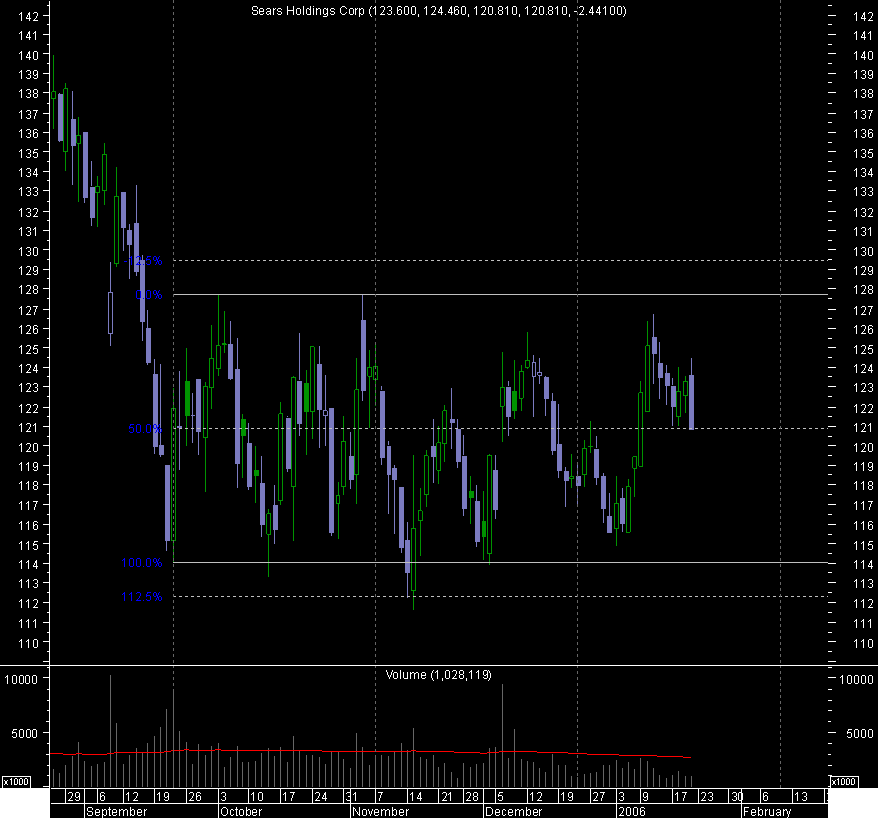Click the right x1000 volume scale box

(x=843, y=782)
